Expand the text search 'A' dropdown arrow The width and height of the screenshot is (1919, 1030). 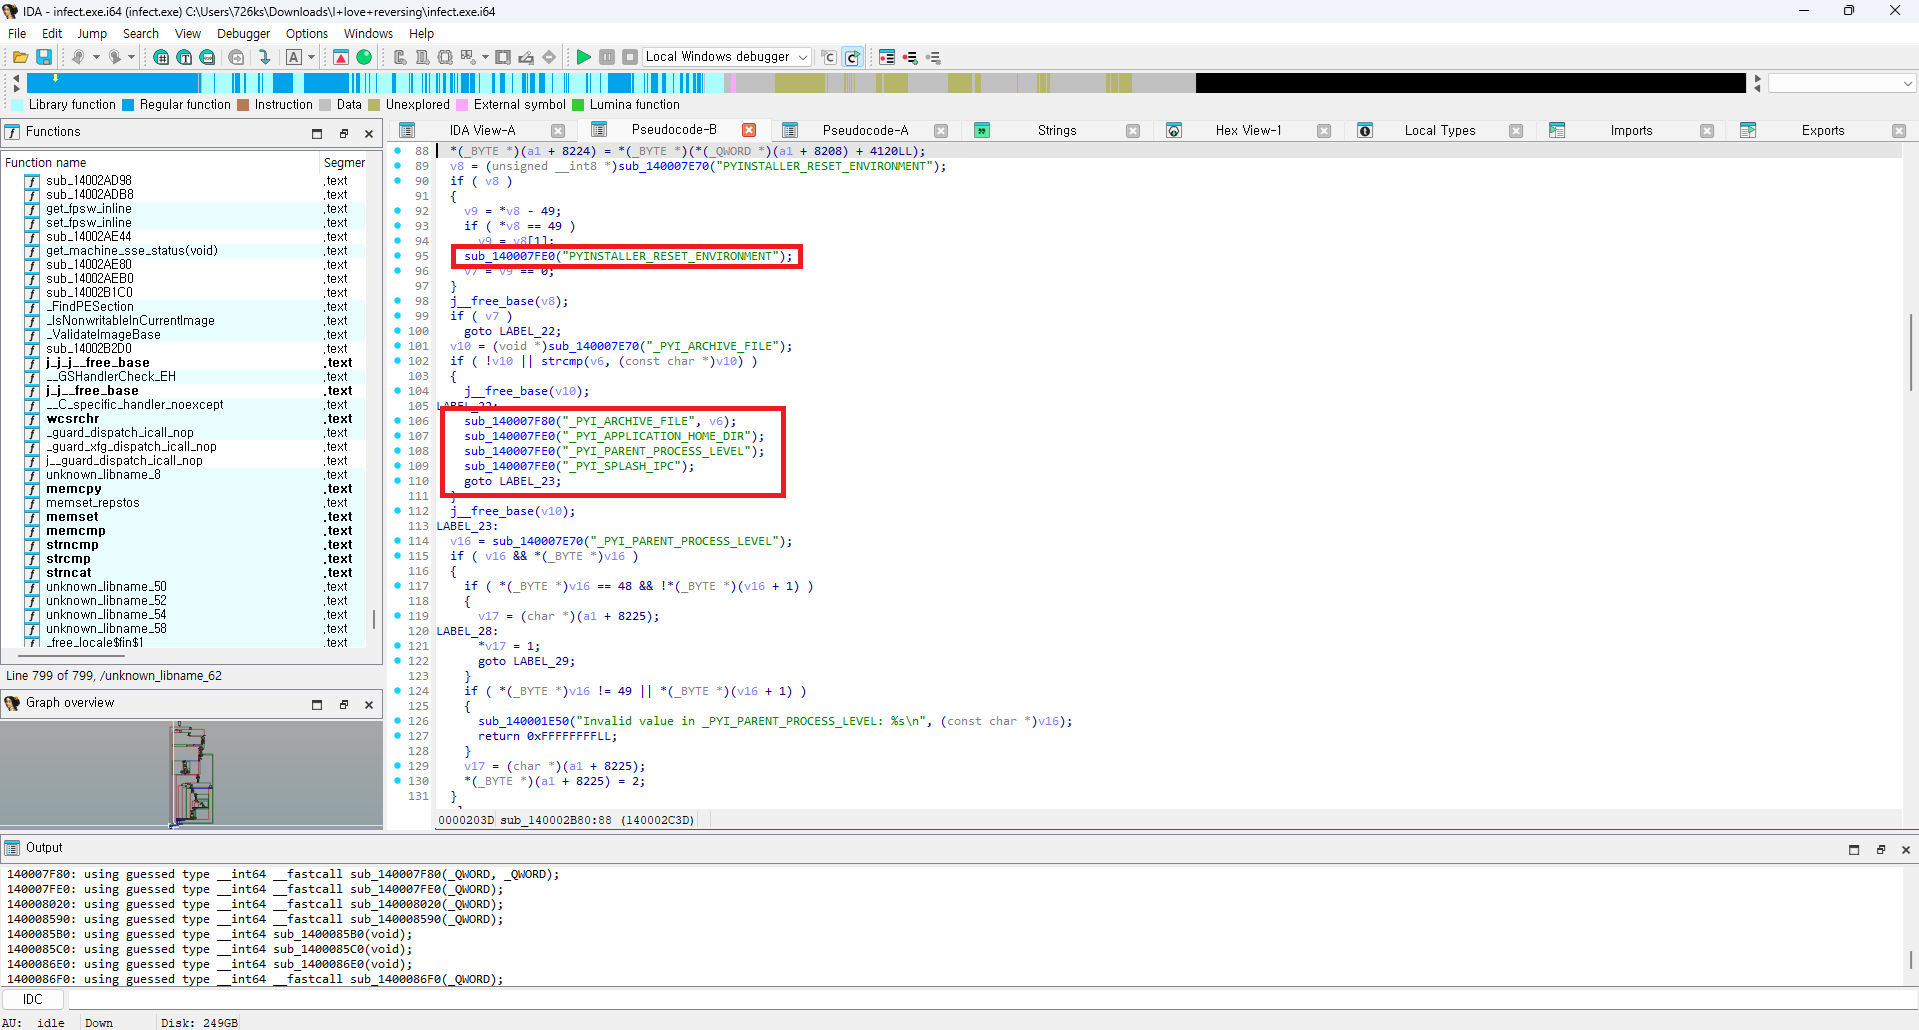[311, 57]
